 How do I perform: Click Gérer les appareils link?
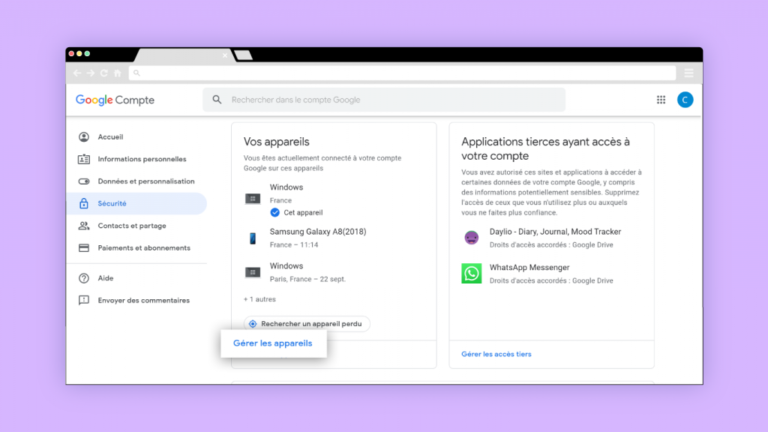click(273, 343)
